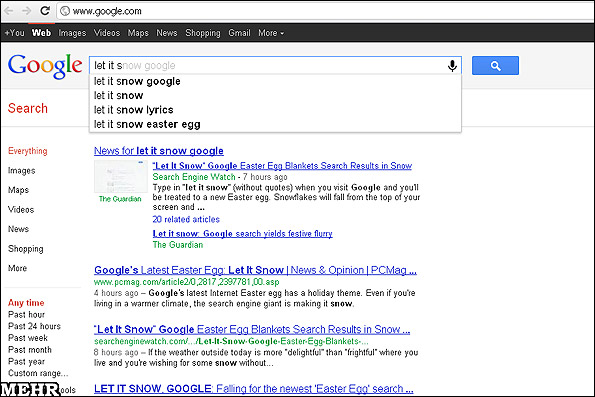The image size is (595, 397).
Task: Open Search Engine Watch news headline link
Action: click(282, 166)
